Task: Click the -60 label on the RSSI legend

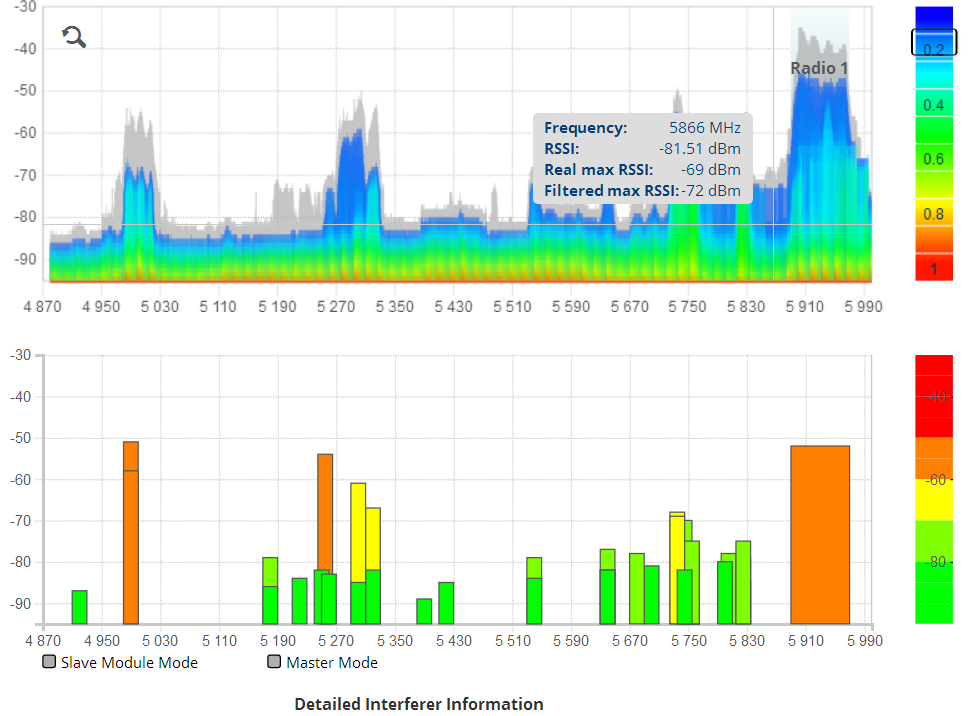Action: pos(936,479)
